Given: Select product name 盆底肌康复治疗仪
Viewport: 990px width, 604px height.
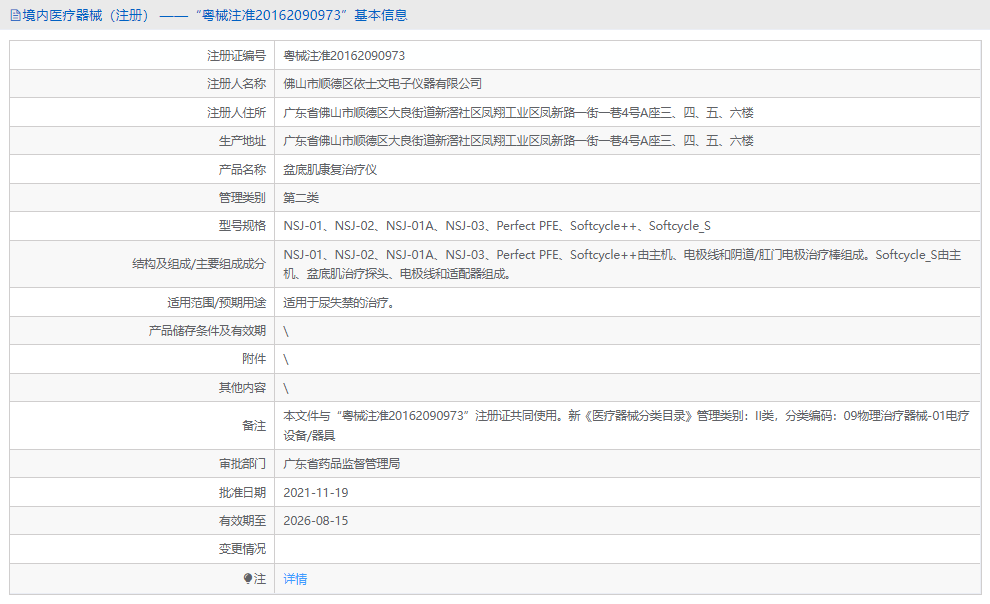Looking at the screenshot, I should (330, 169).
